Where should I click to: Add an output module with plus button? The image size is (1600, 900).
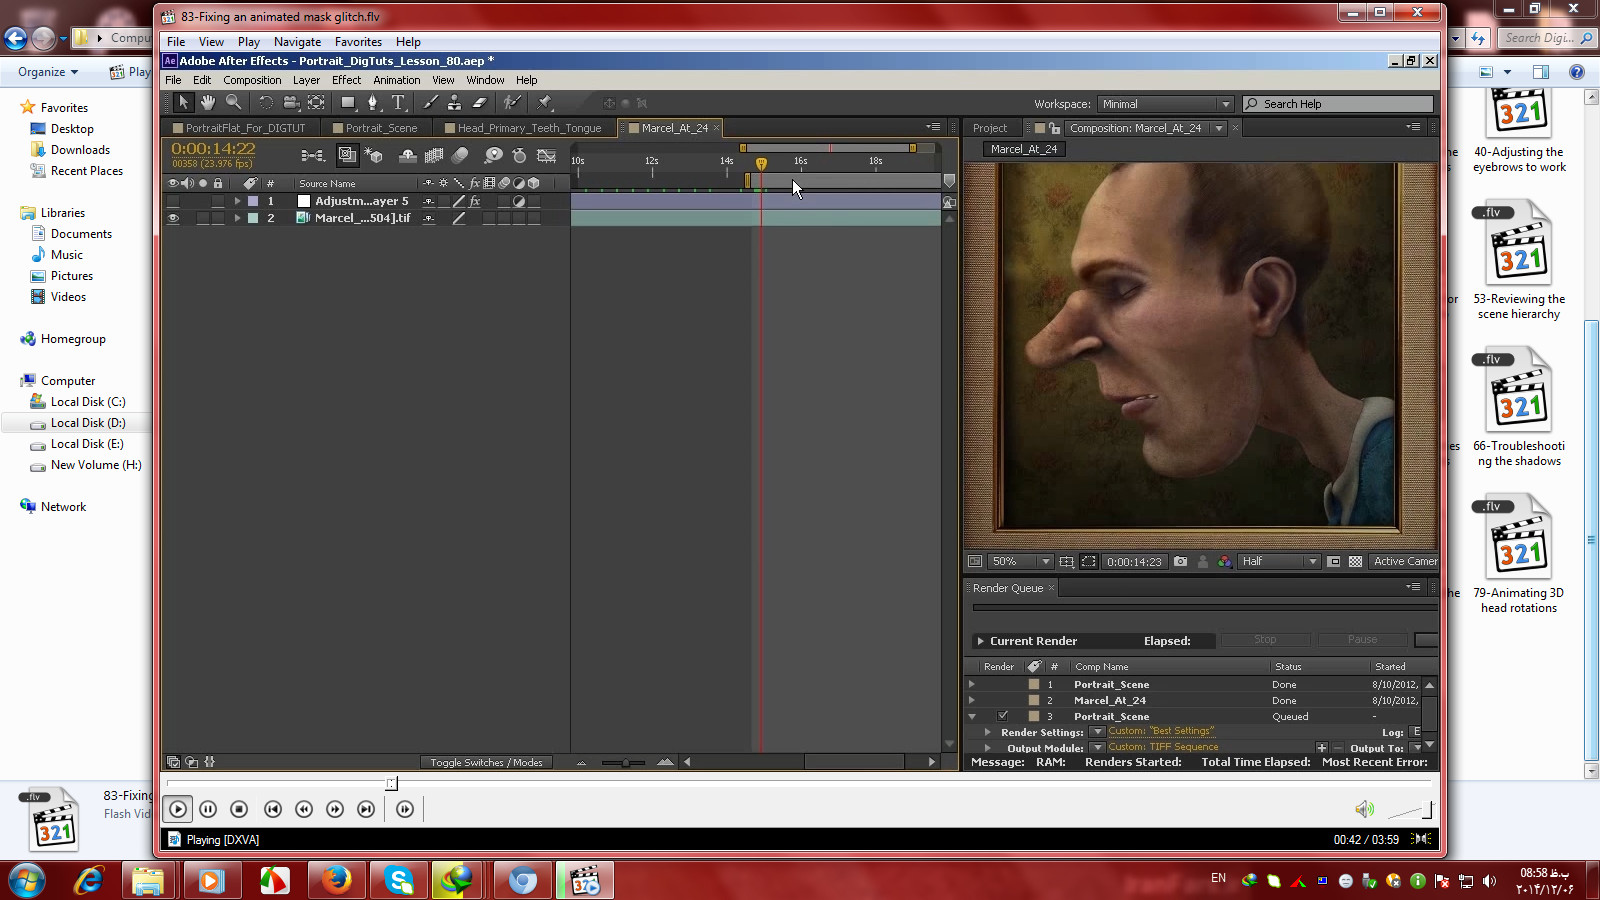pos(1321,748)
